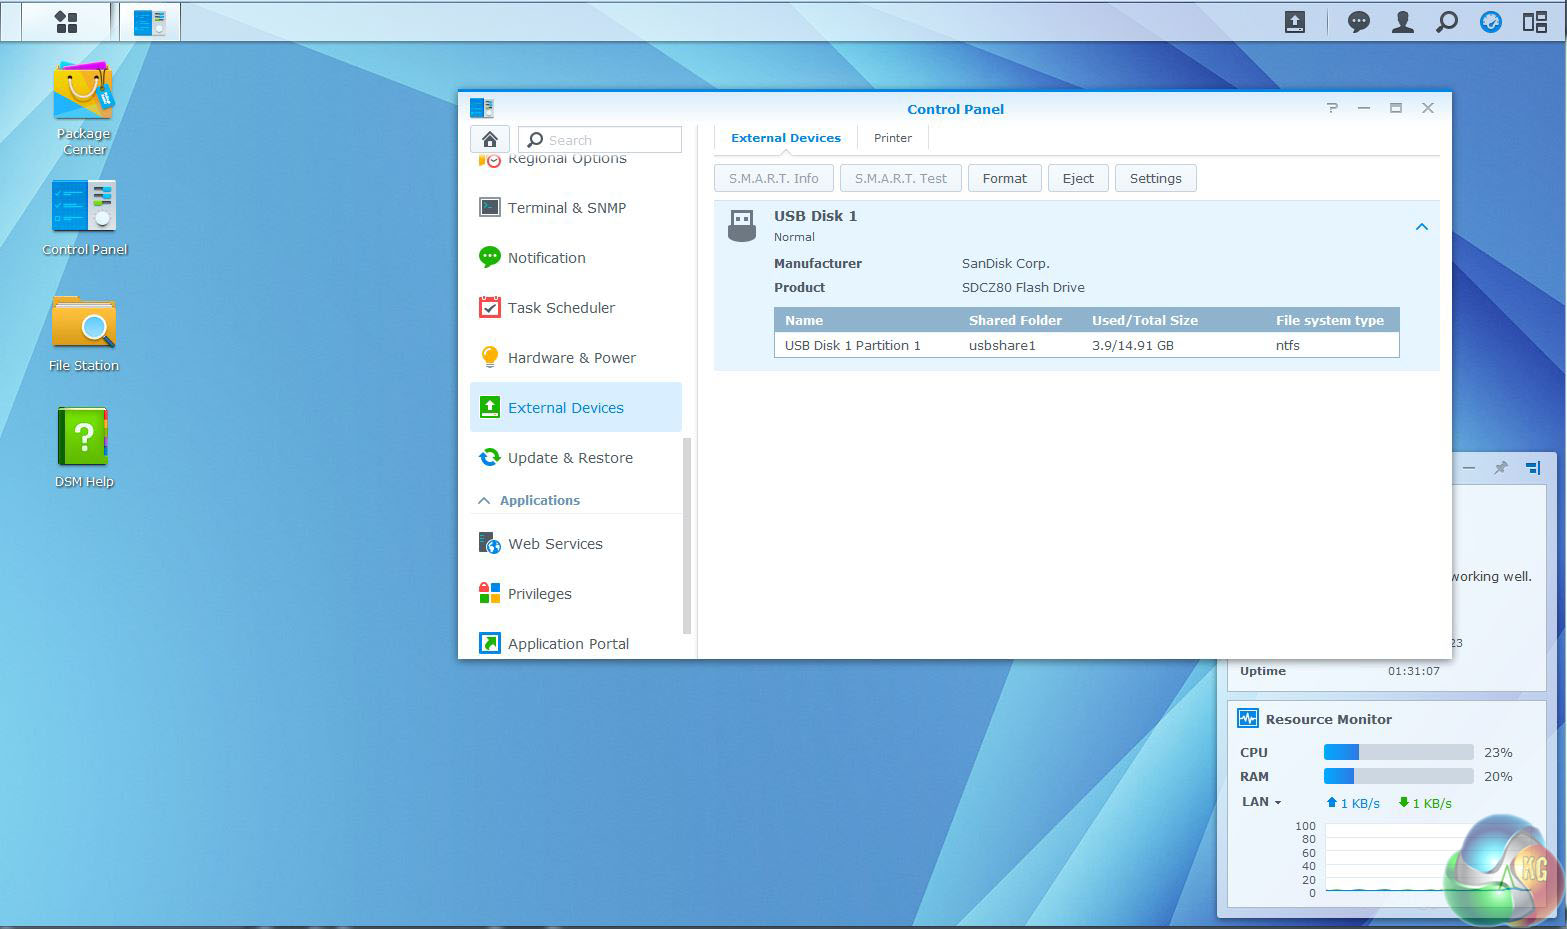
Task: Click the notifications speech bubble icon
Action: (x=1358, y=22)
